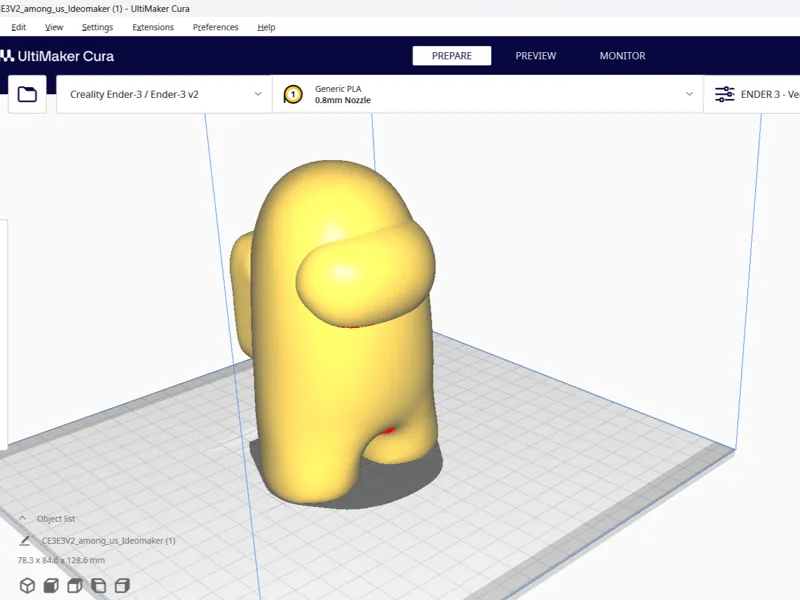This screenshot has height=600, width=800.
Task: Open the ENDER 3 profile settings panel
Action: (x=752, y=94)
